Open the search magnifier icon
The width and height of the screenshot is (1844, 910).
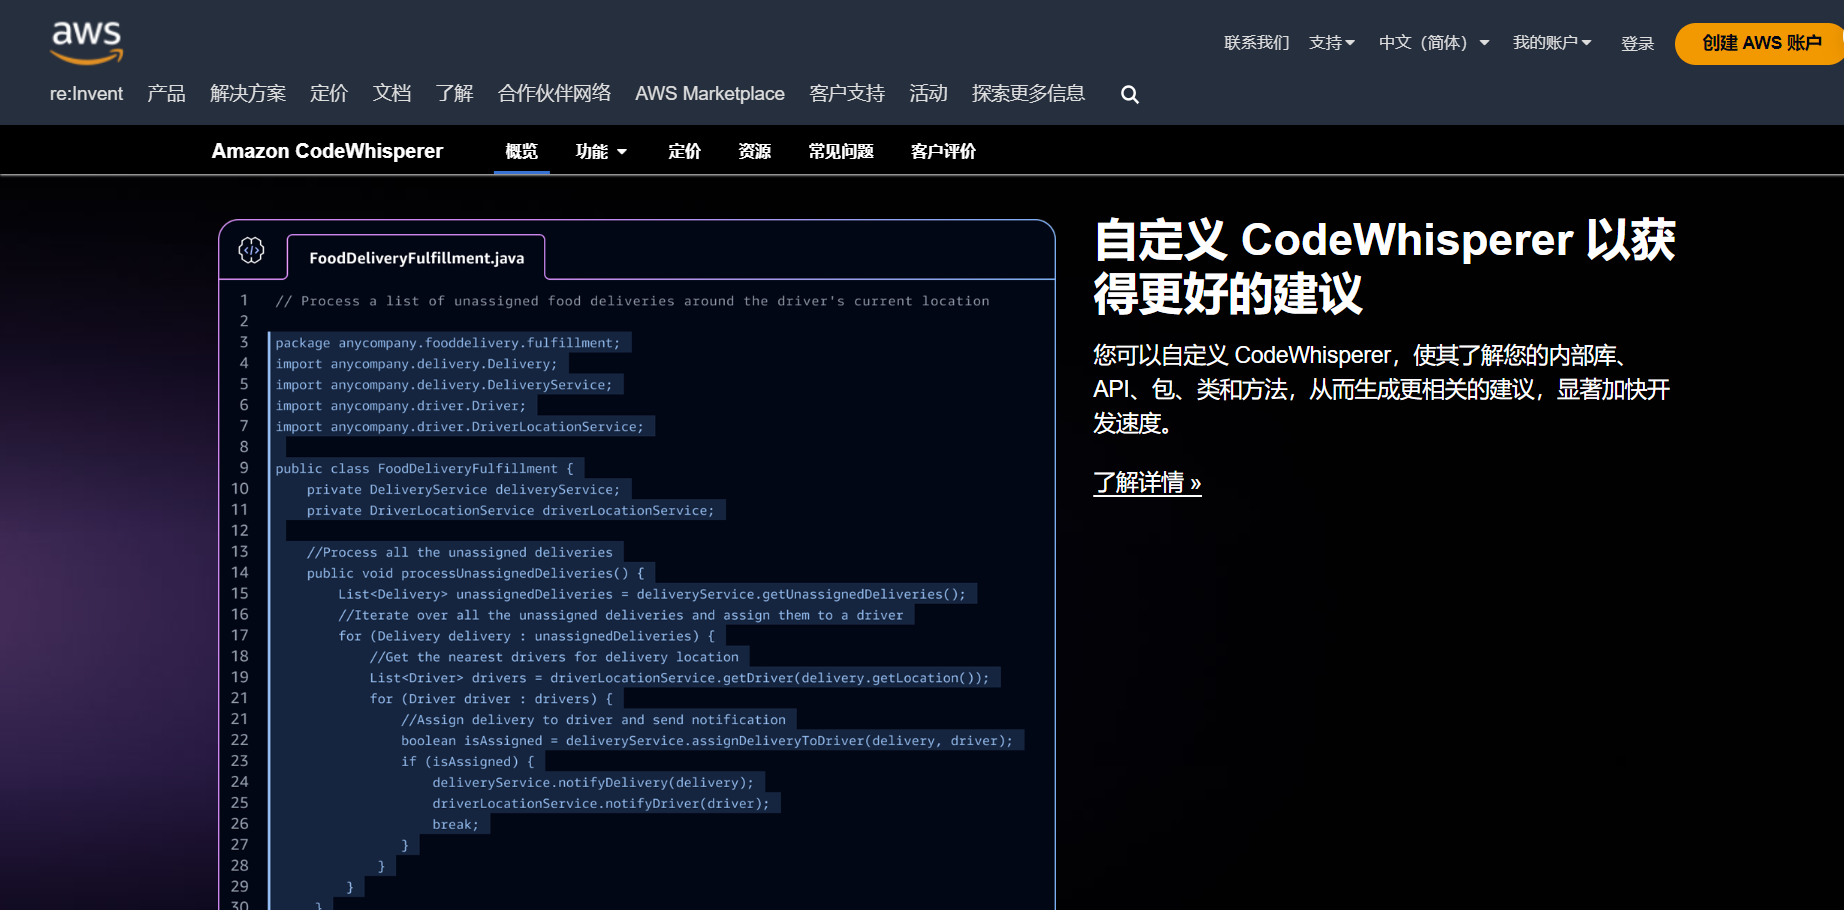coord(1129,94)
